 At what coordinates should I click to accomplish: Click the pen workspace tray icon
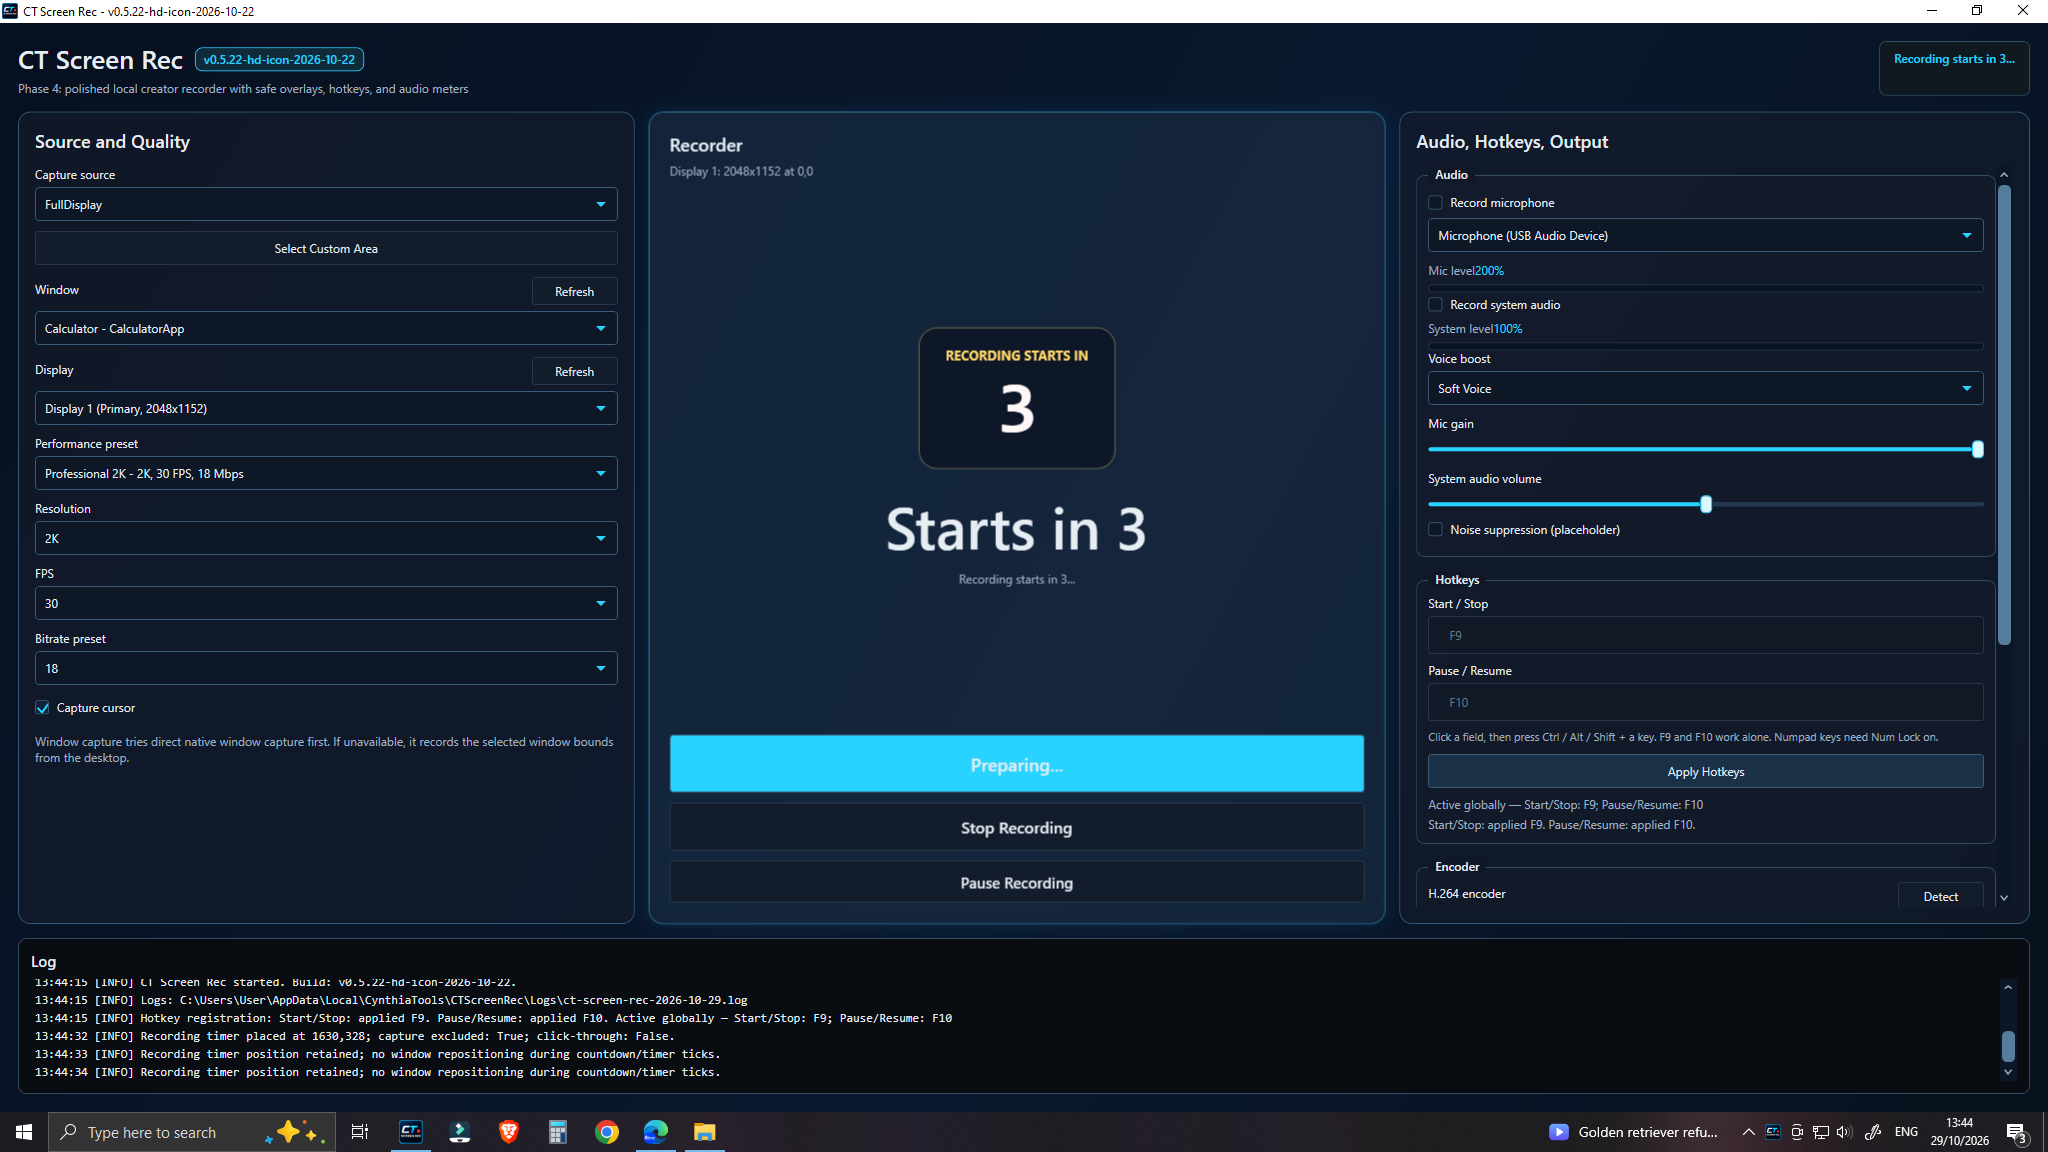point(1873,1132)
